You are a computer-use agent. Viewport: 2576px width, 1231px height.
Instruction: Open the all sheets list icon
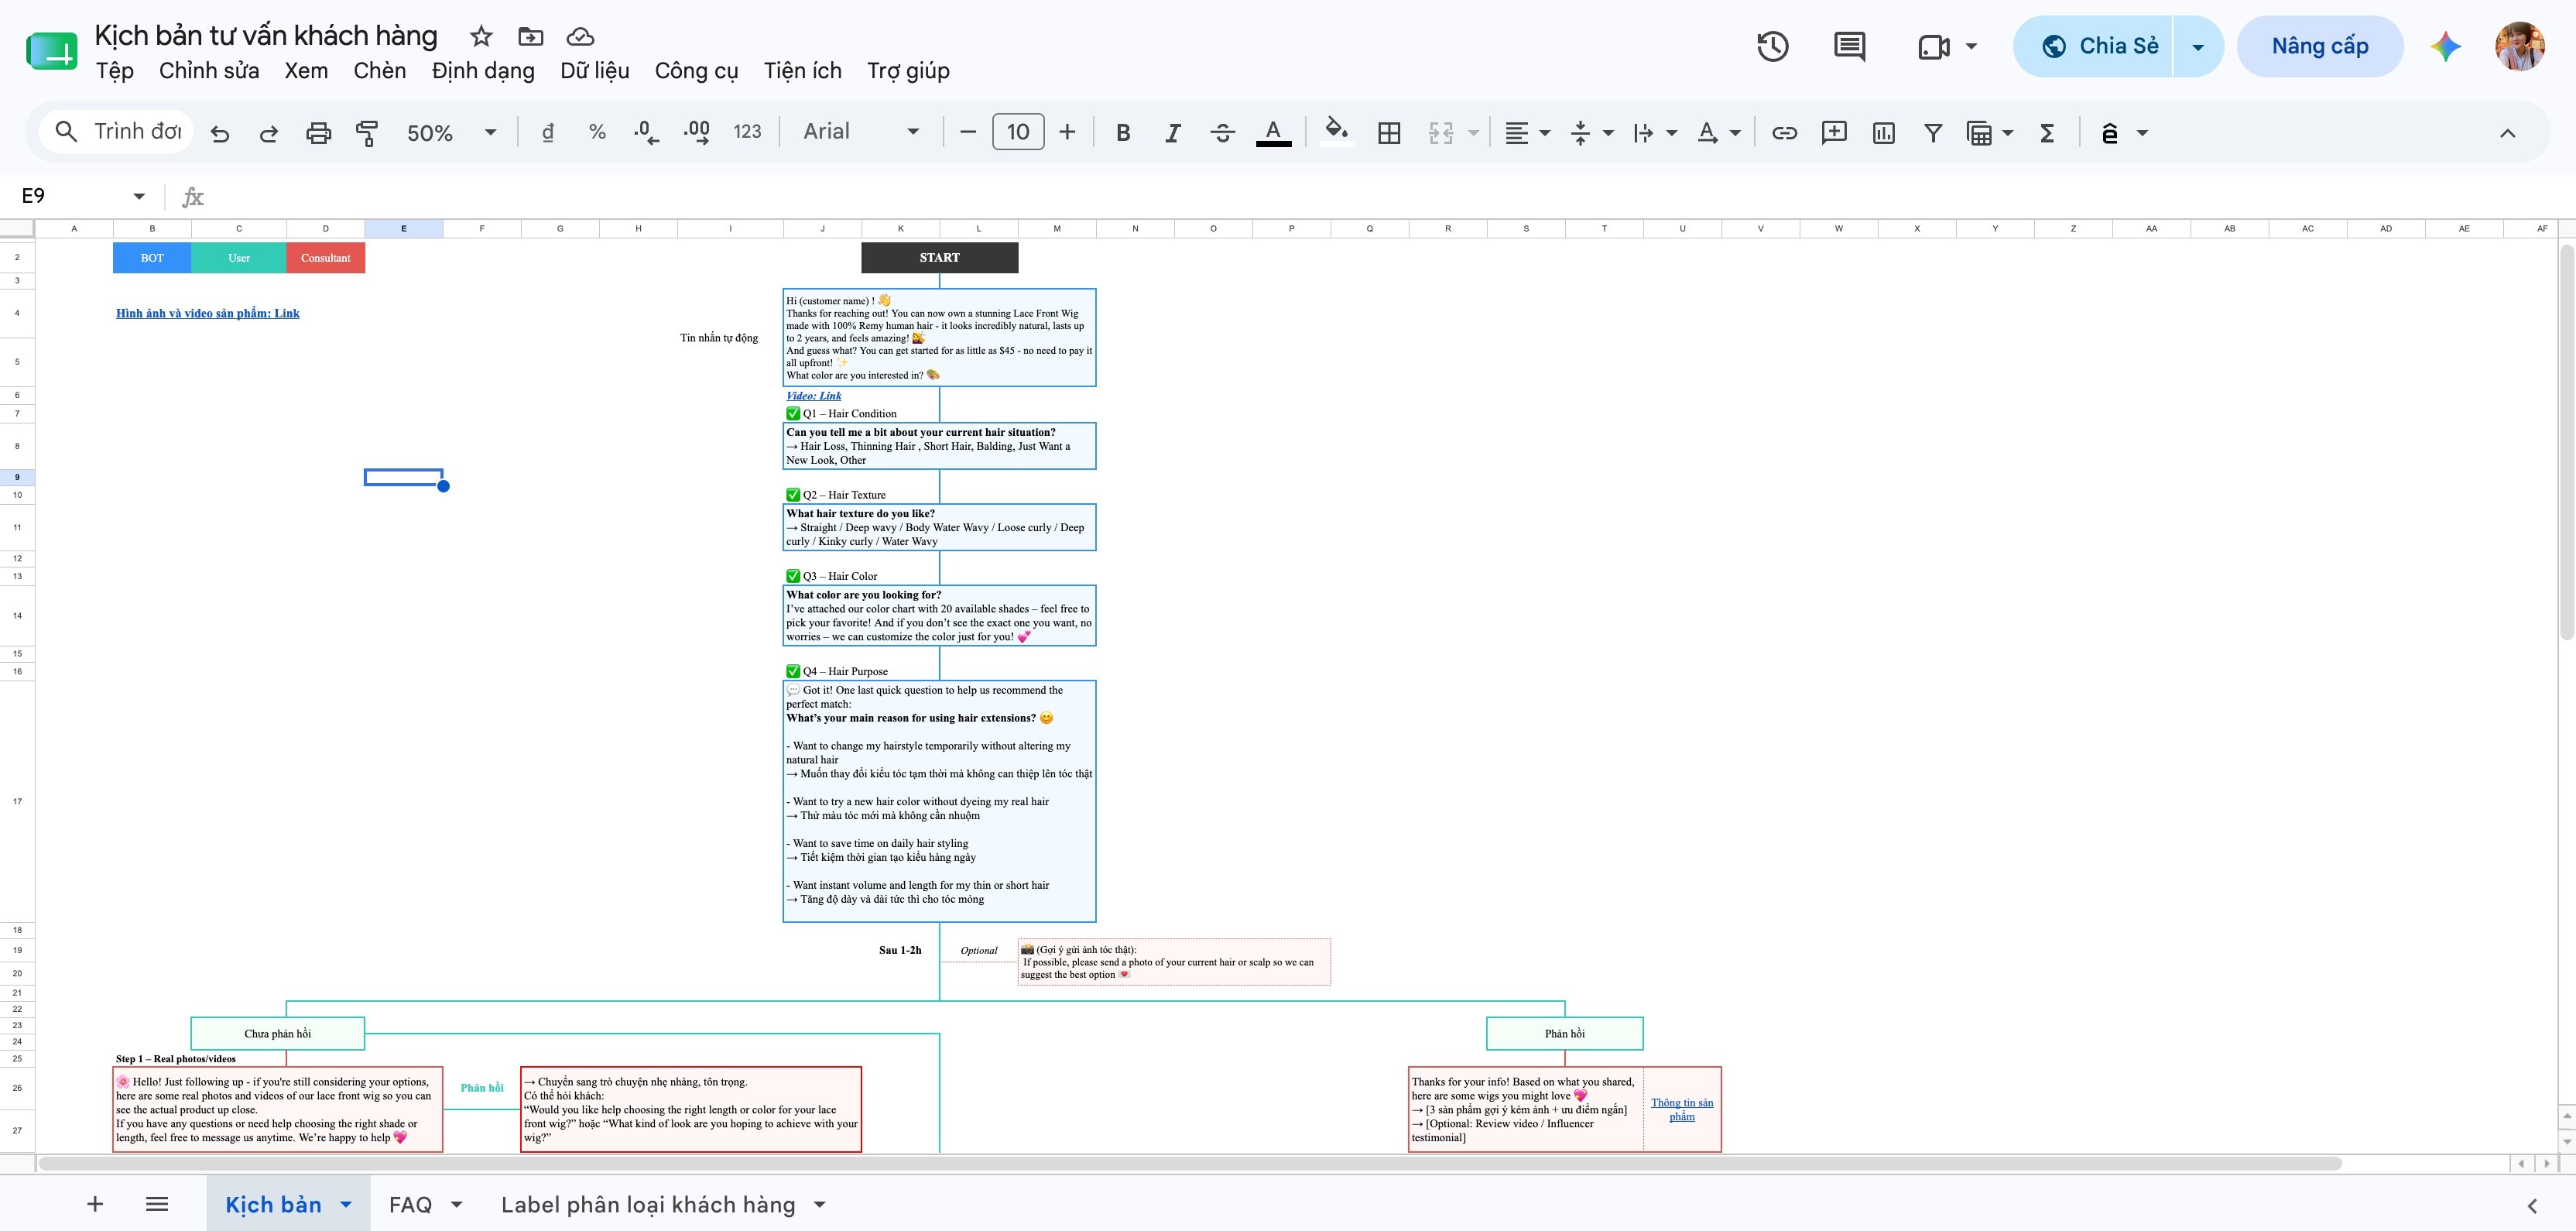pyautogui.click(x=157, y=1204)
